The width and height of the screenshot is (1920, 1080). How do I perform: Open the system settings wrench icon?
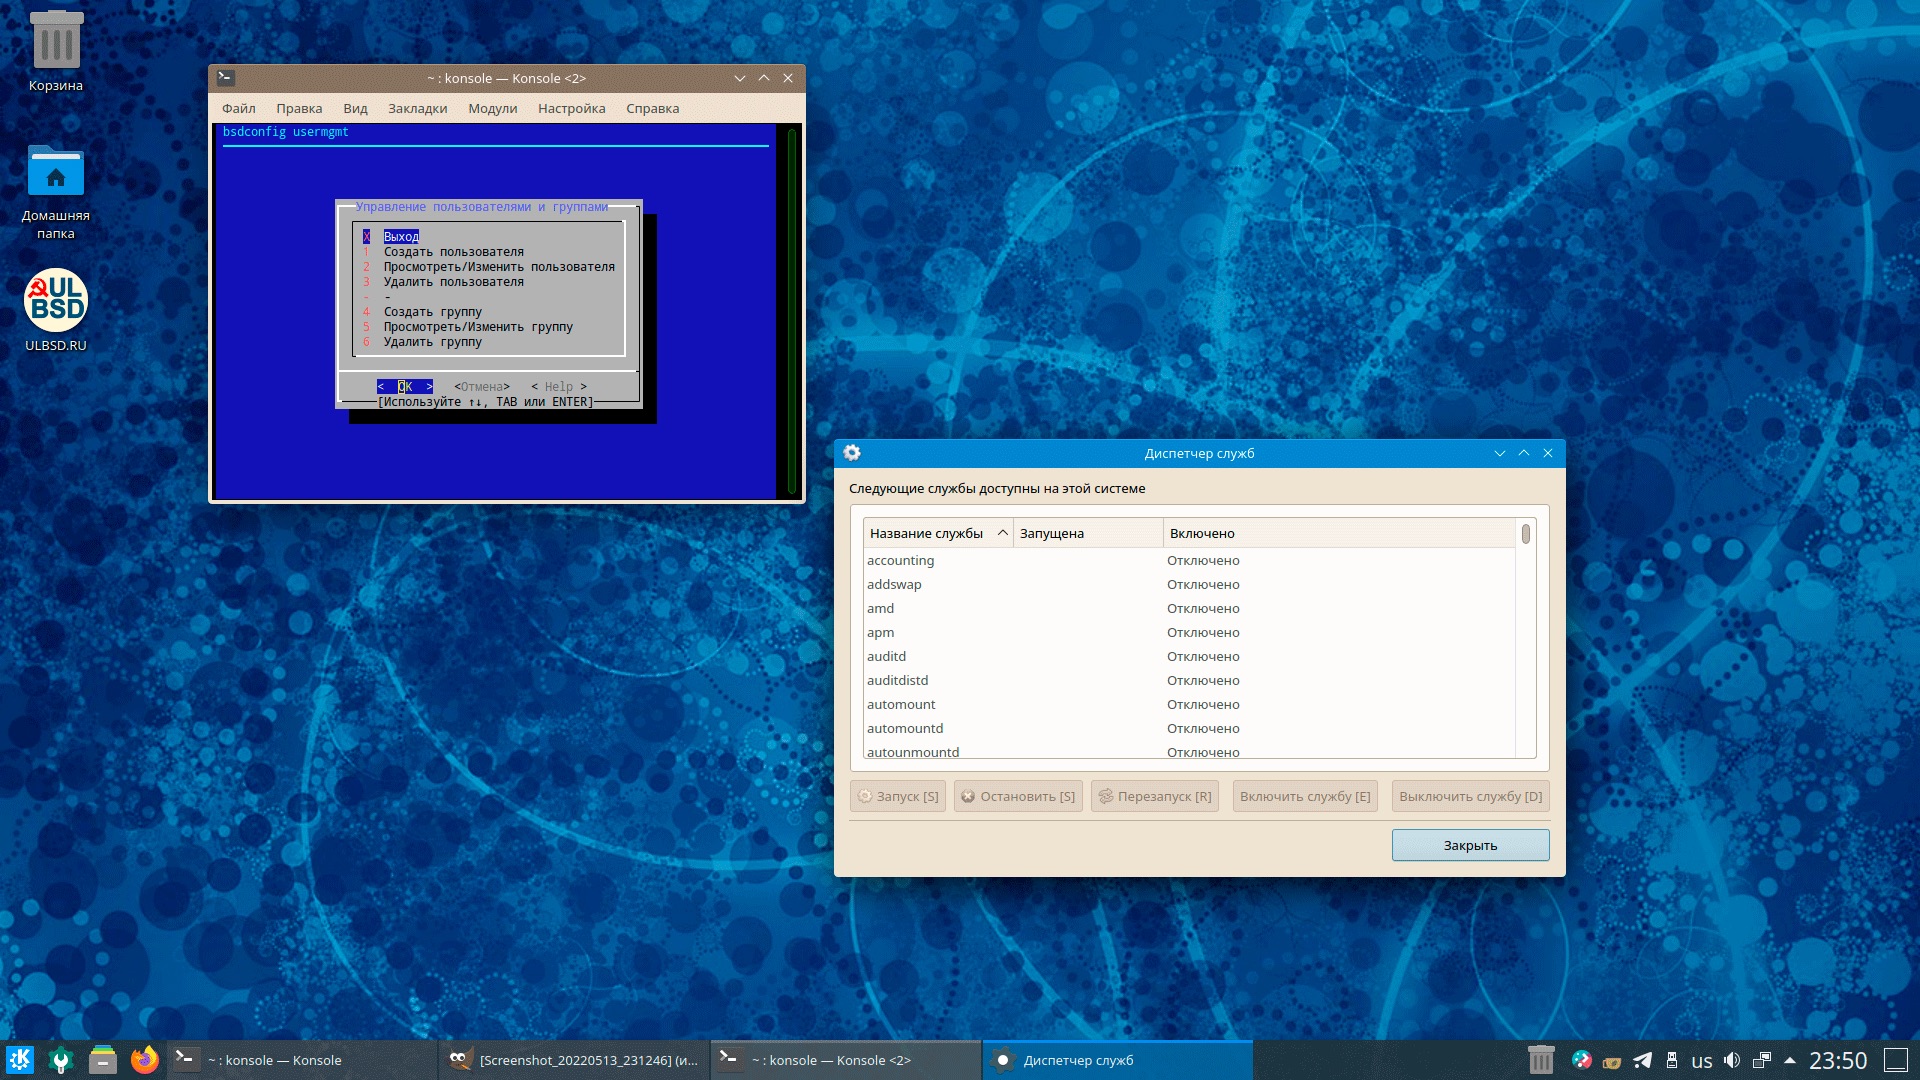[x=61, y=1060]
